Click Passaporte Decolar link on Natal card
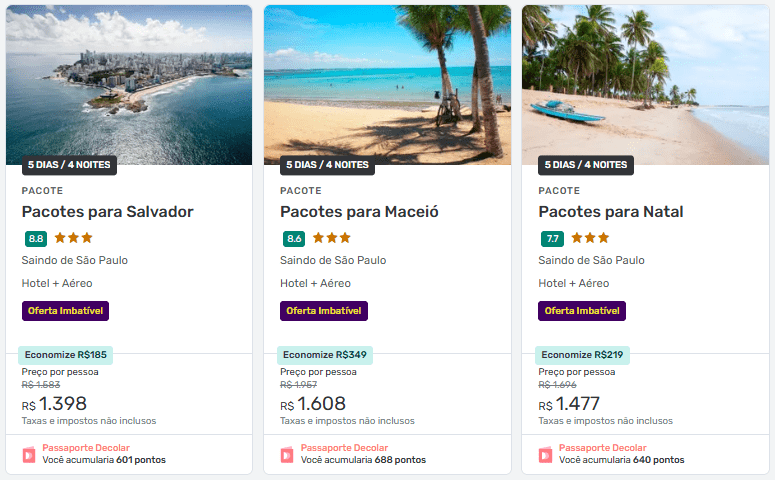Screen dimensions: 775x480 603,447
